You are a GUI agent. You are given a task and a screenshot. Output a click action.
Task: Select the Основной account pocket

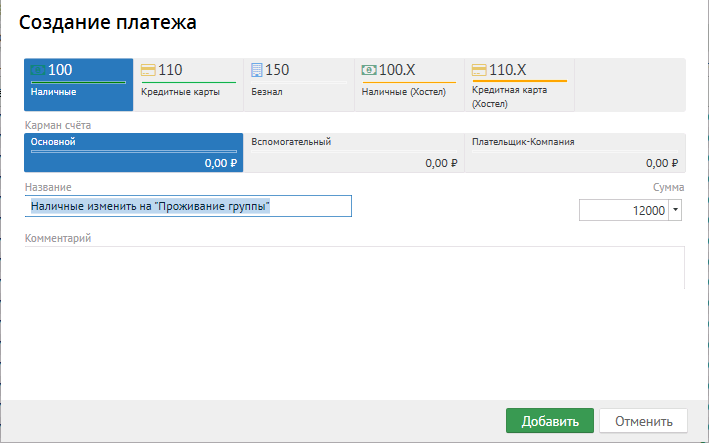click(133, 152)
